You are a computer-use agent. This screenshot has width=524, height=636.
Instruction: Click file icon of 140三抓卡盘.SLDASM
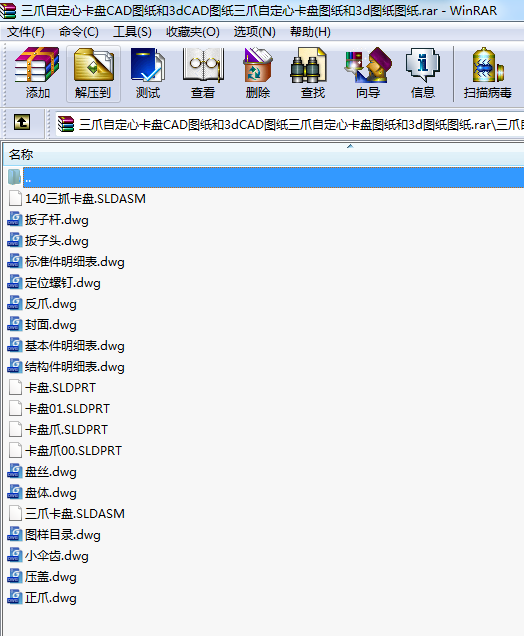15,198
